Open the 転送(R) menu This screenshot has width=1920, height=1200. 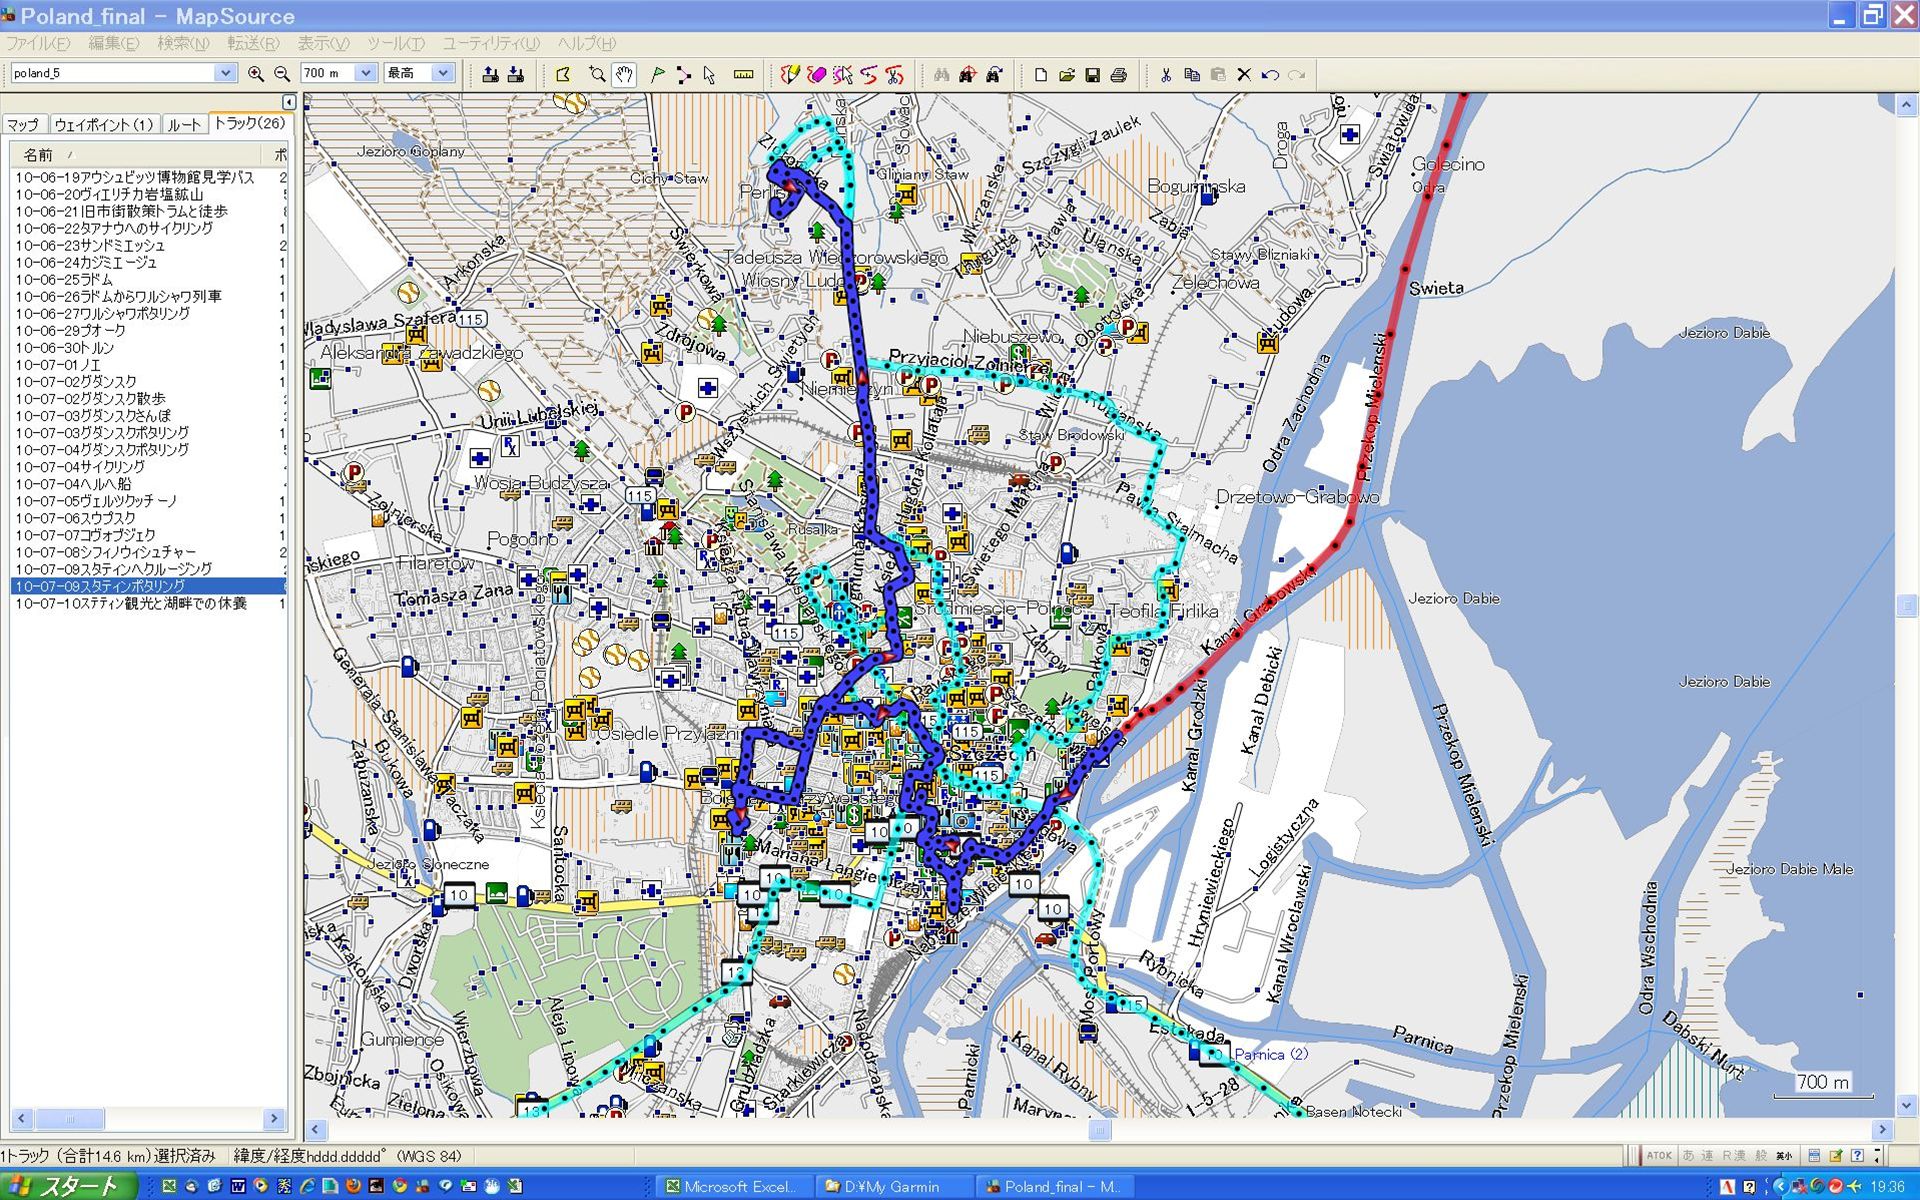click(252, 43)
